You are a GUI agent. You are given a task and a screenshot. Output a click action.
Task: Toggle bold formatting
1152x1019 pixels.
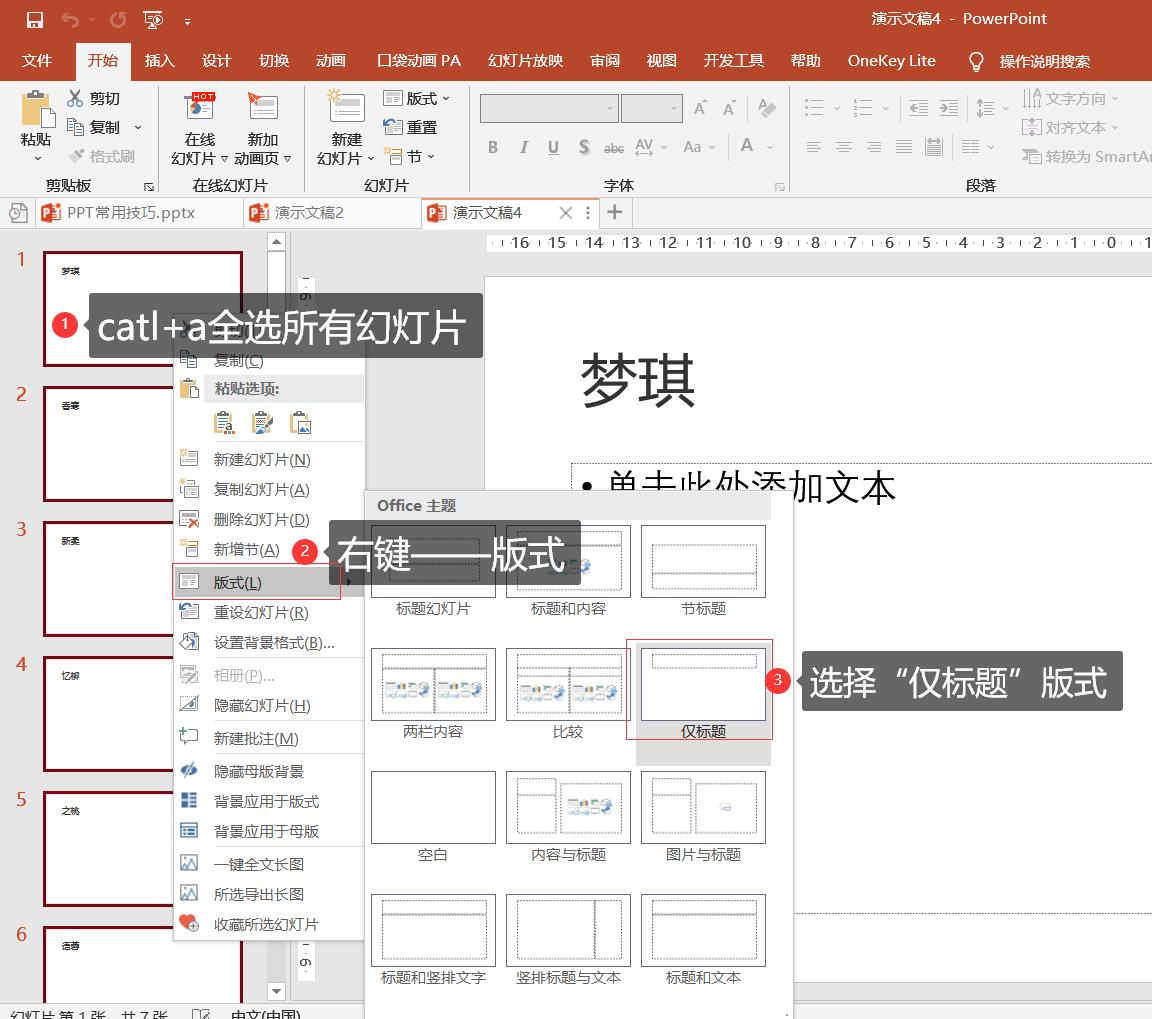pos(493,147)
